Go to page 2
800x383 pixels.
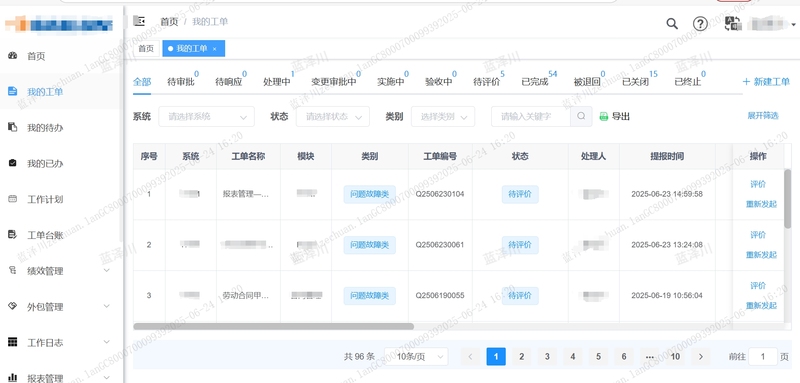521,356
